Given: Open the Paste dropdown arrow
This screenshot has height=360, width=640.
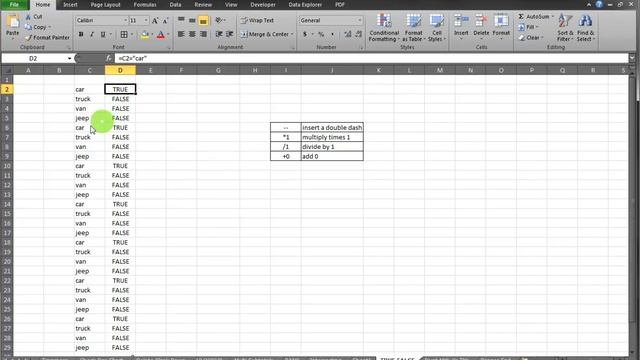Looking at the screenshot, I should click(x=13, y=39).
